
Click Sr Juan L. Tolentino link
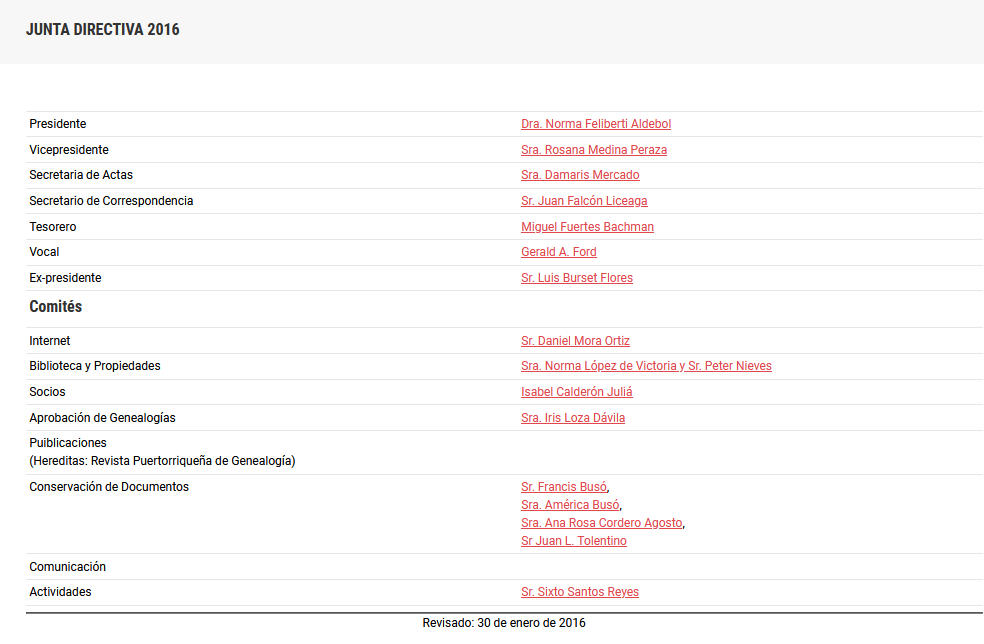pos(573,541)
